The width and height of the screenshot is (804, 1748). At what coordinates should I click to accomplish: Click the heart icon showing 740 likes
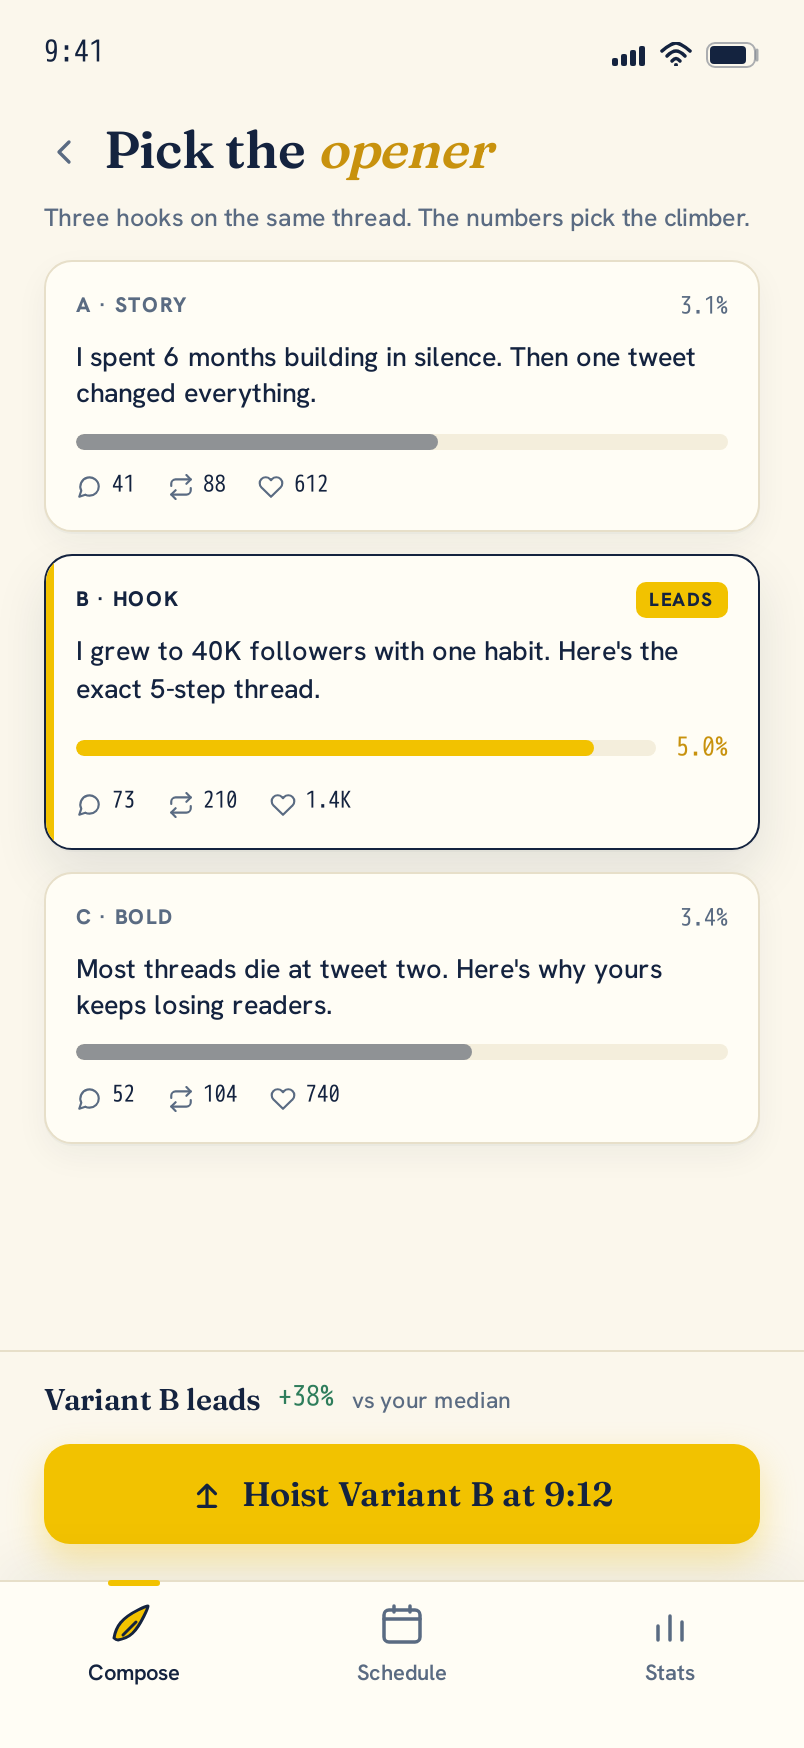coord(283,1097)
